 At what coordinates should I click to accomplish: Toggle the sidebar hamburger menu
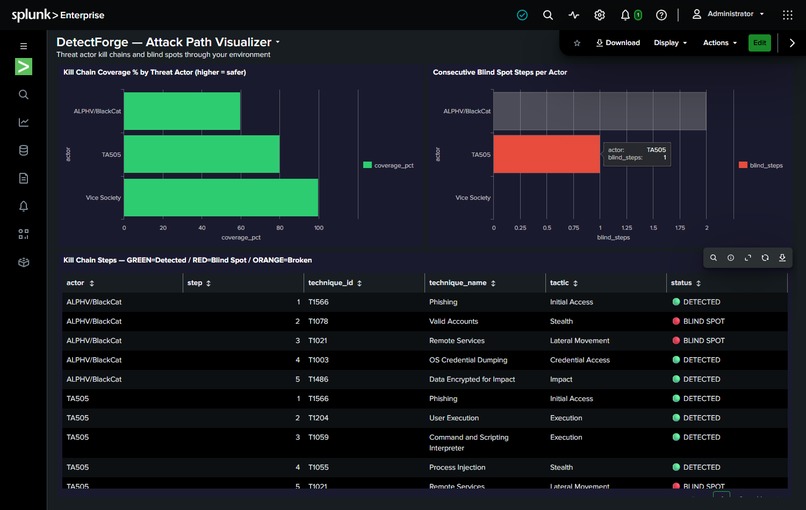point(24,46)
